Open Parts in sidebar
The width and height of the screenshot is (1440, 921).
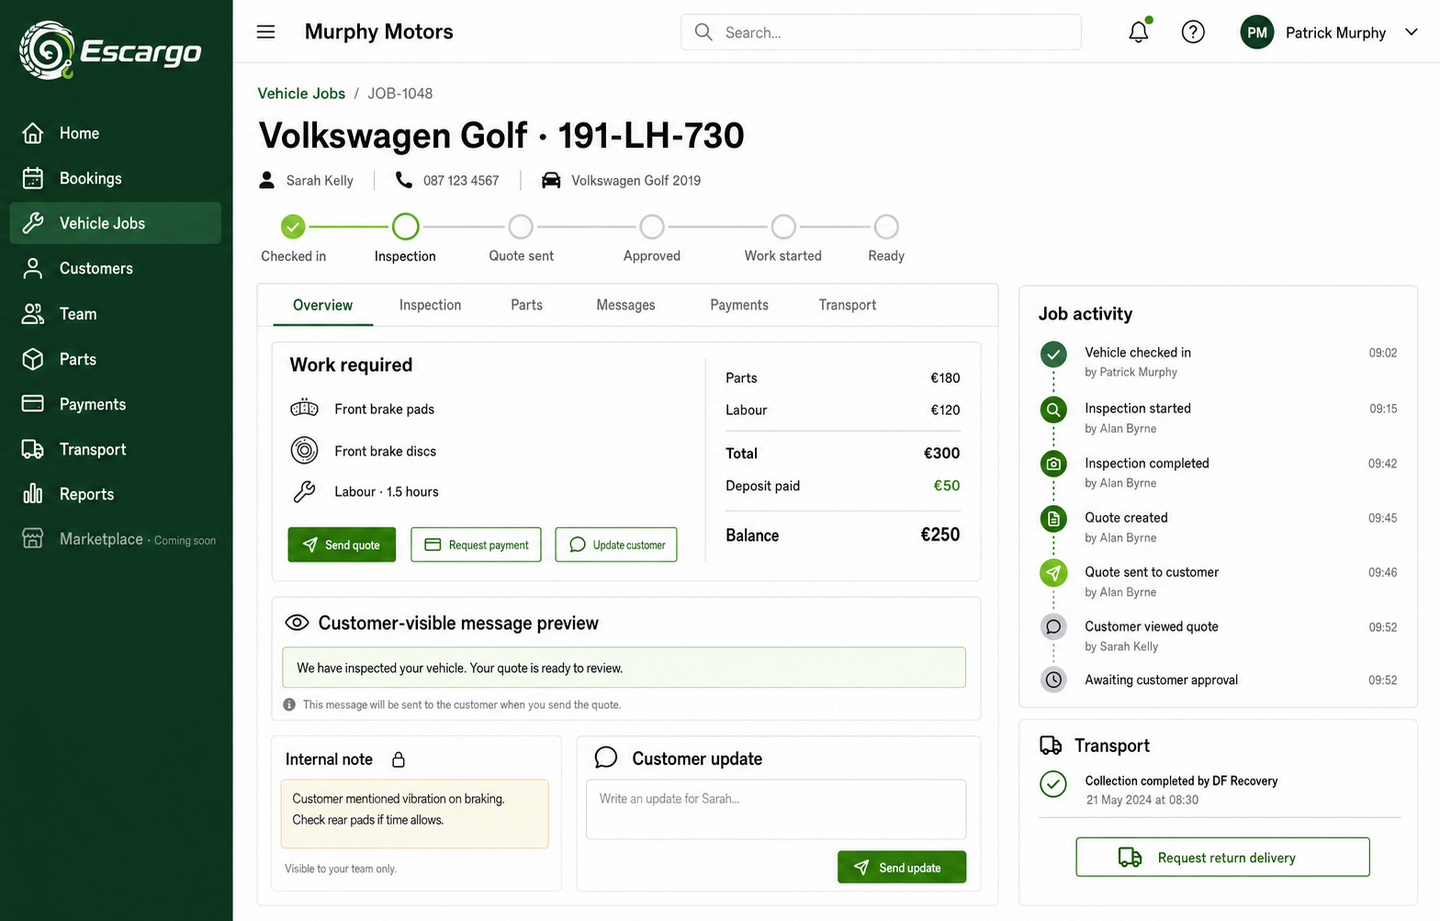click(115, 359)
